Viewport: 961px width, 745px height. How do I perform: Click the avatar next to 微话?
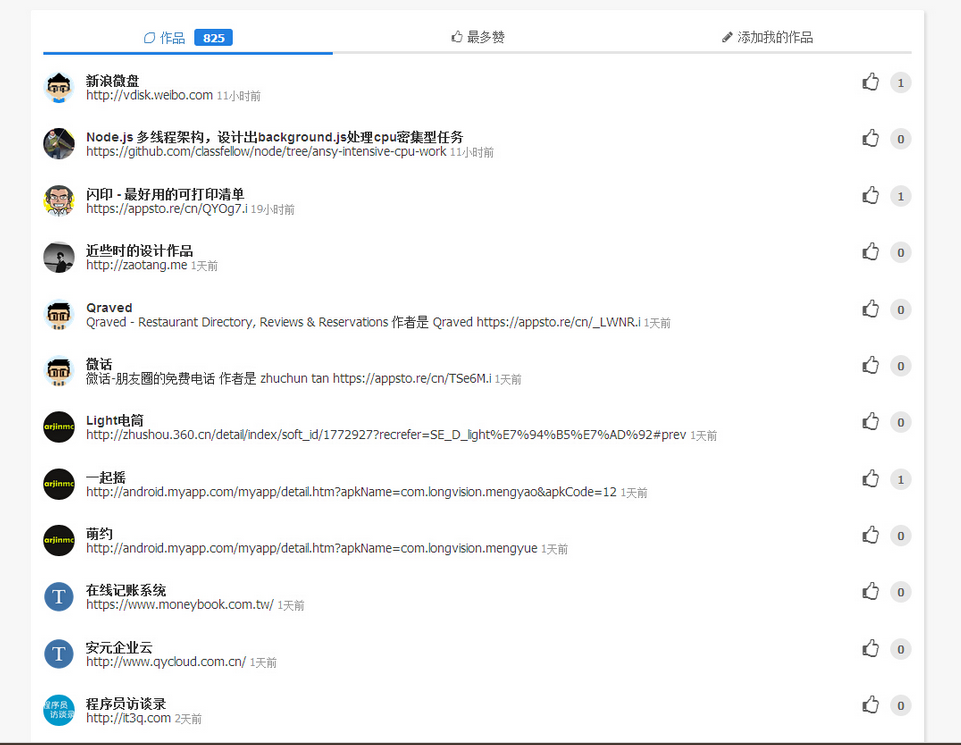(x=59, y=371)
